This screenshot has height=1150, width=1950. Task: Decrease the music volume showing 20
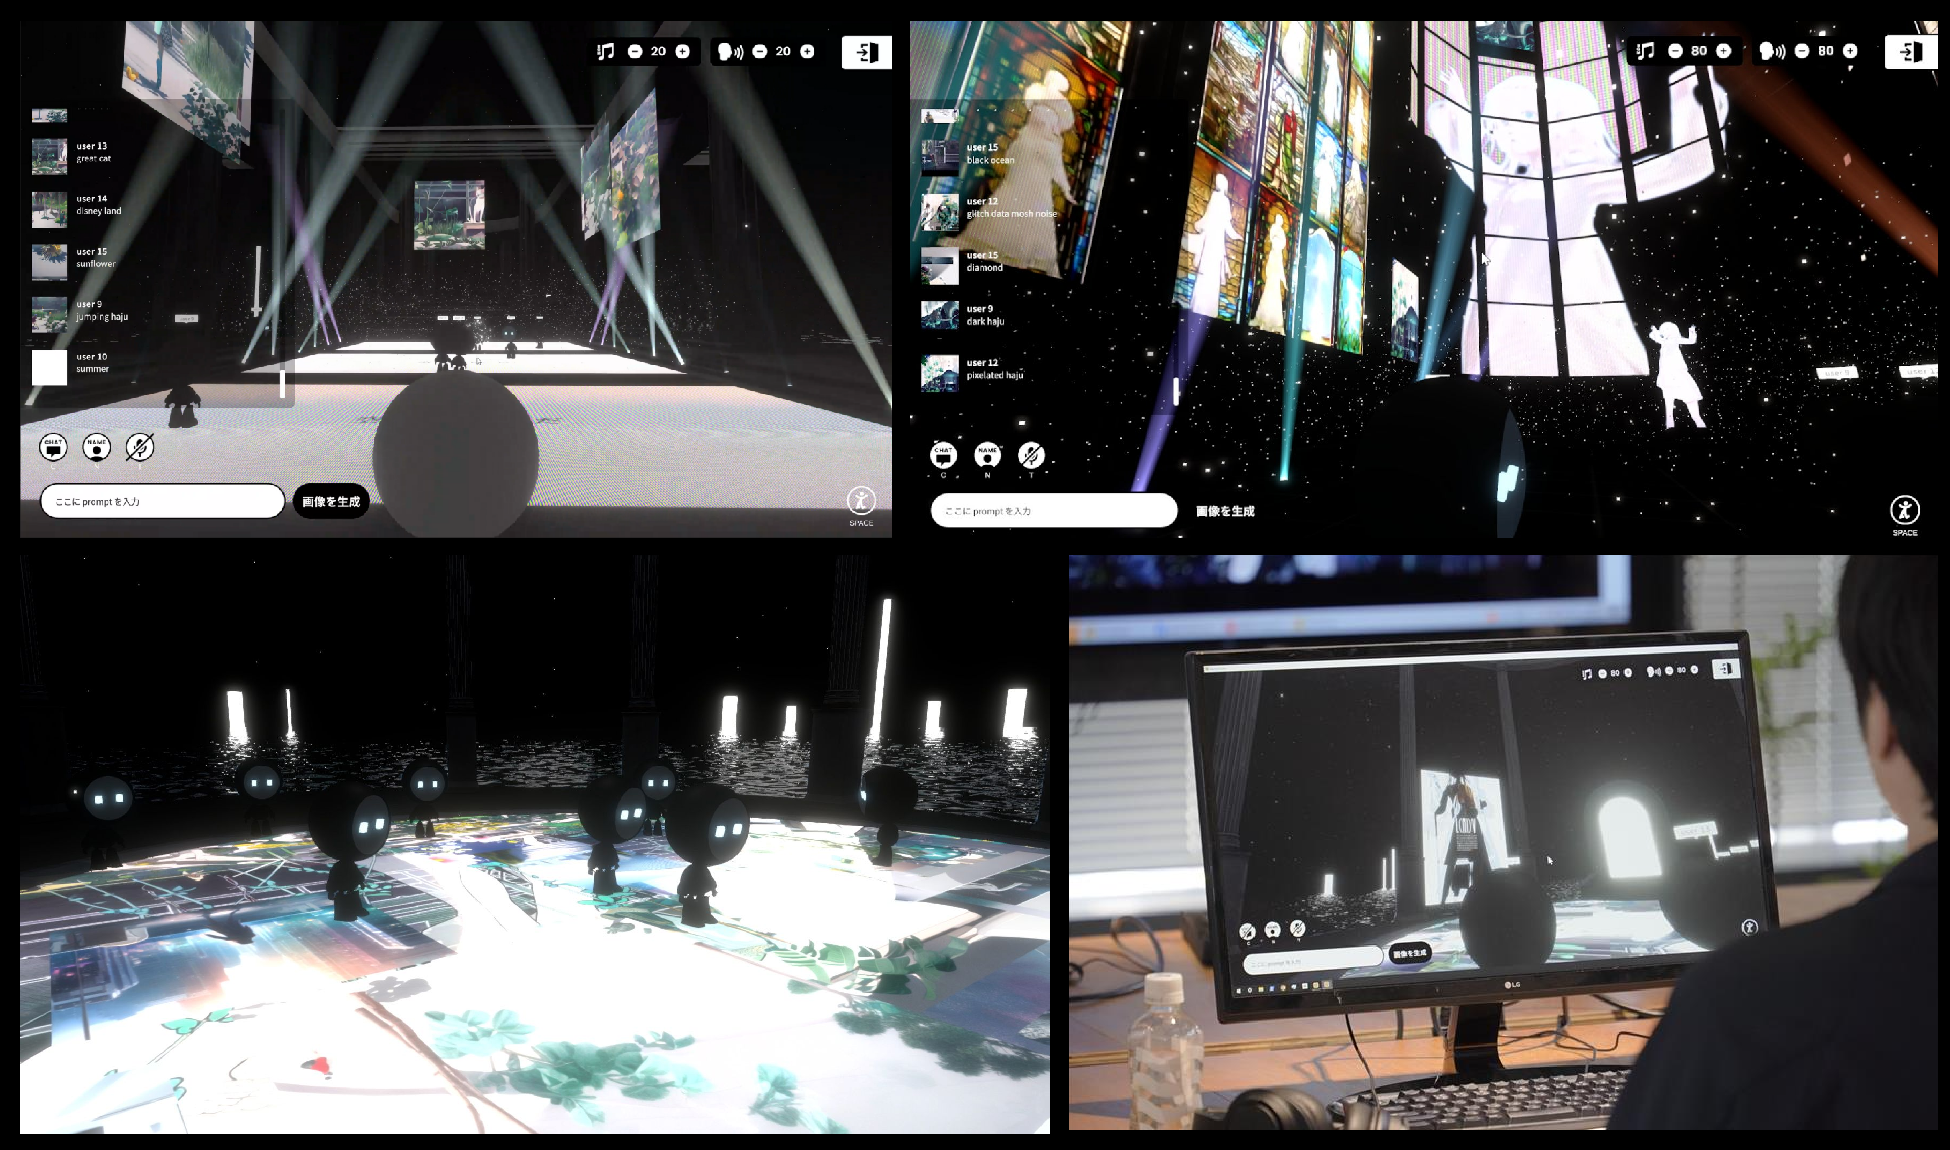635,51
